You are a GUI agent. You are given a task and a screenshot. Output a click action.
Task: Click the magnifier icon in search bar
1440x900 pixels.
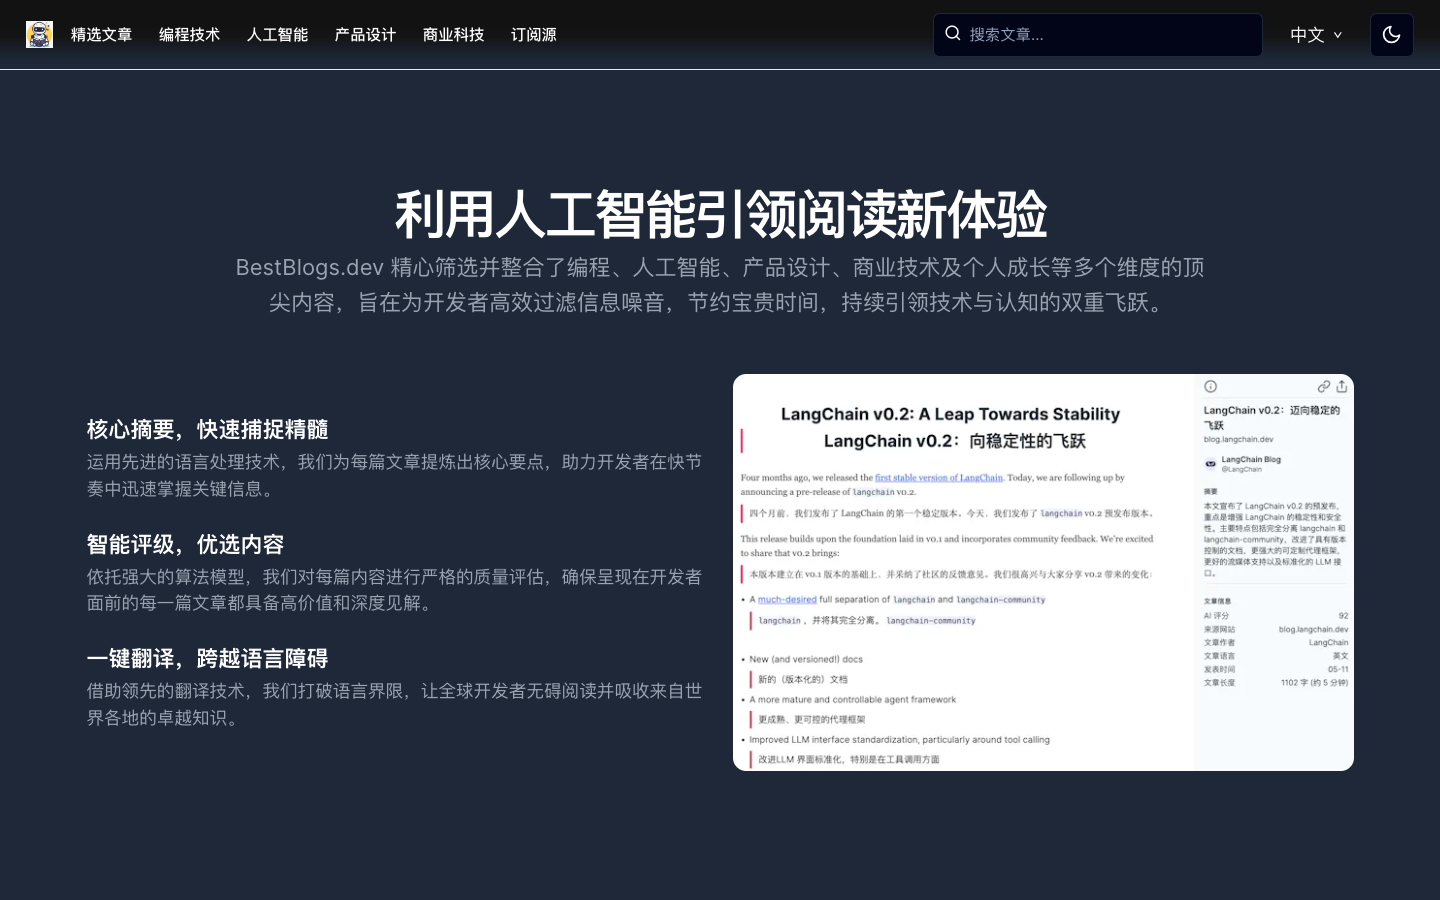coord(953,34)
